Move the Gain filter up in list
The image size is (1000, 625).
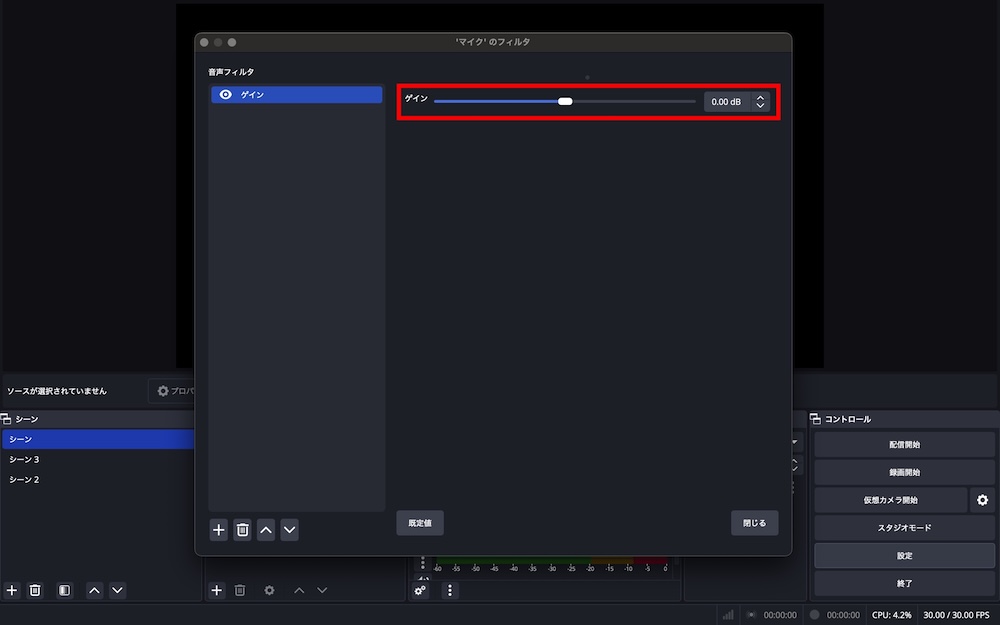266,530
